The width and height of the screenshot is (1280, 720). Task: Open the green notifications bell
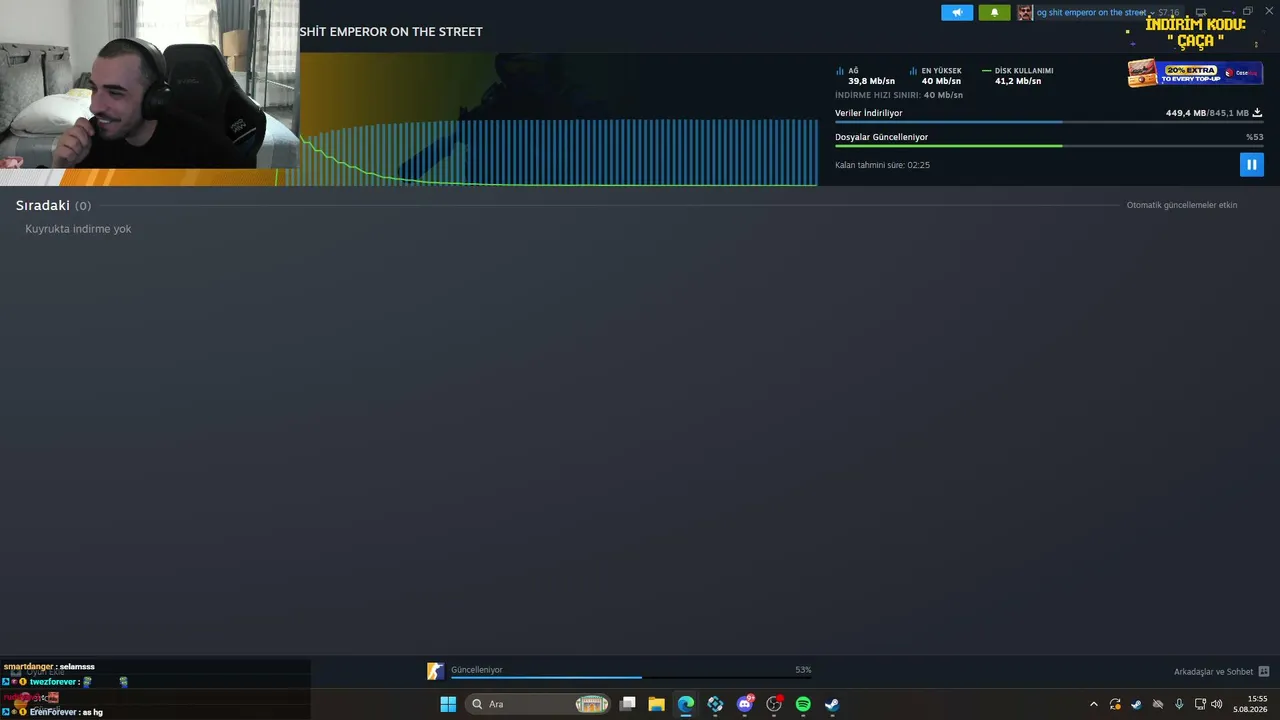pos(994,12)
